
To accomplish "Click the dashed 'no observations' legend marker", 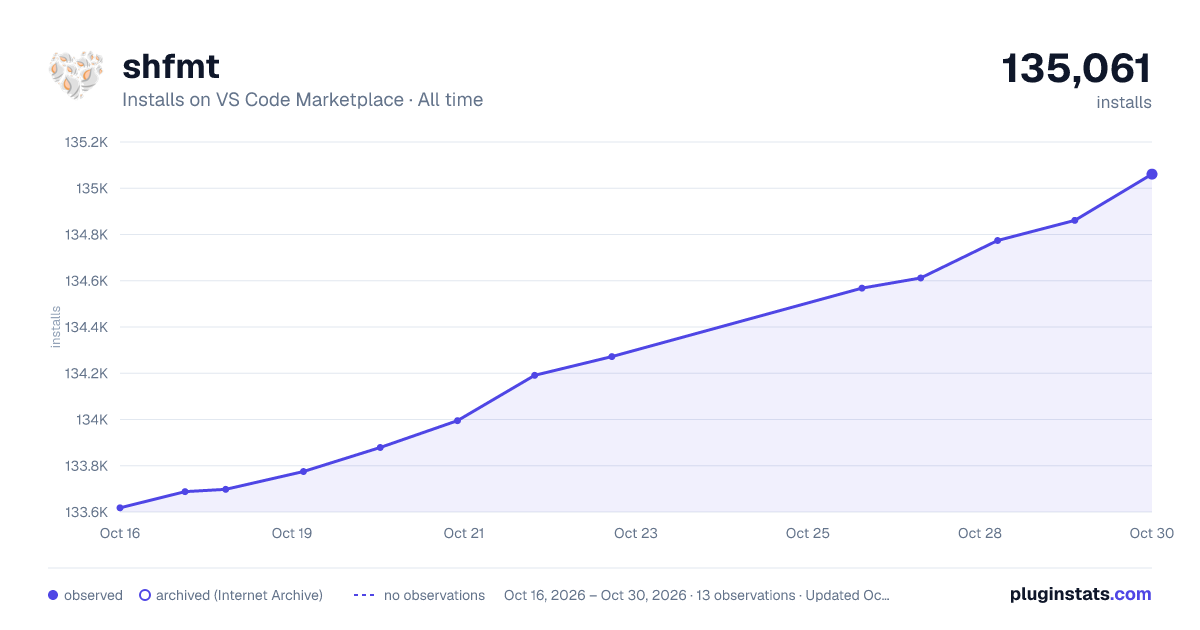I will point(364,595).
